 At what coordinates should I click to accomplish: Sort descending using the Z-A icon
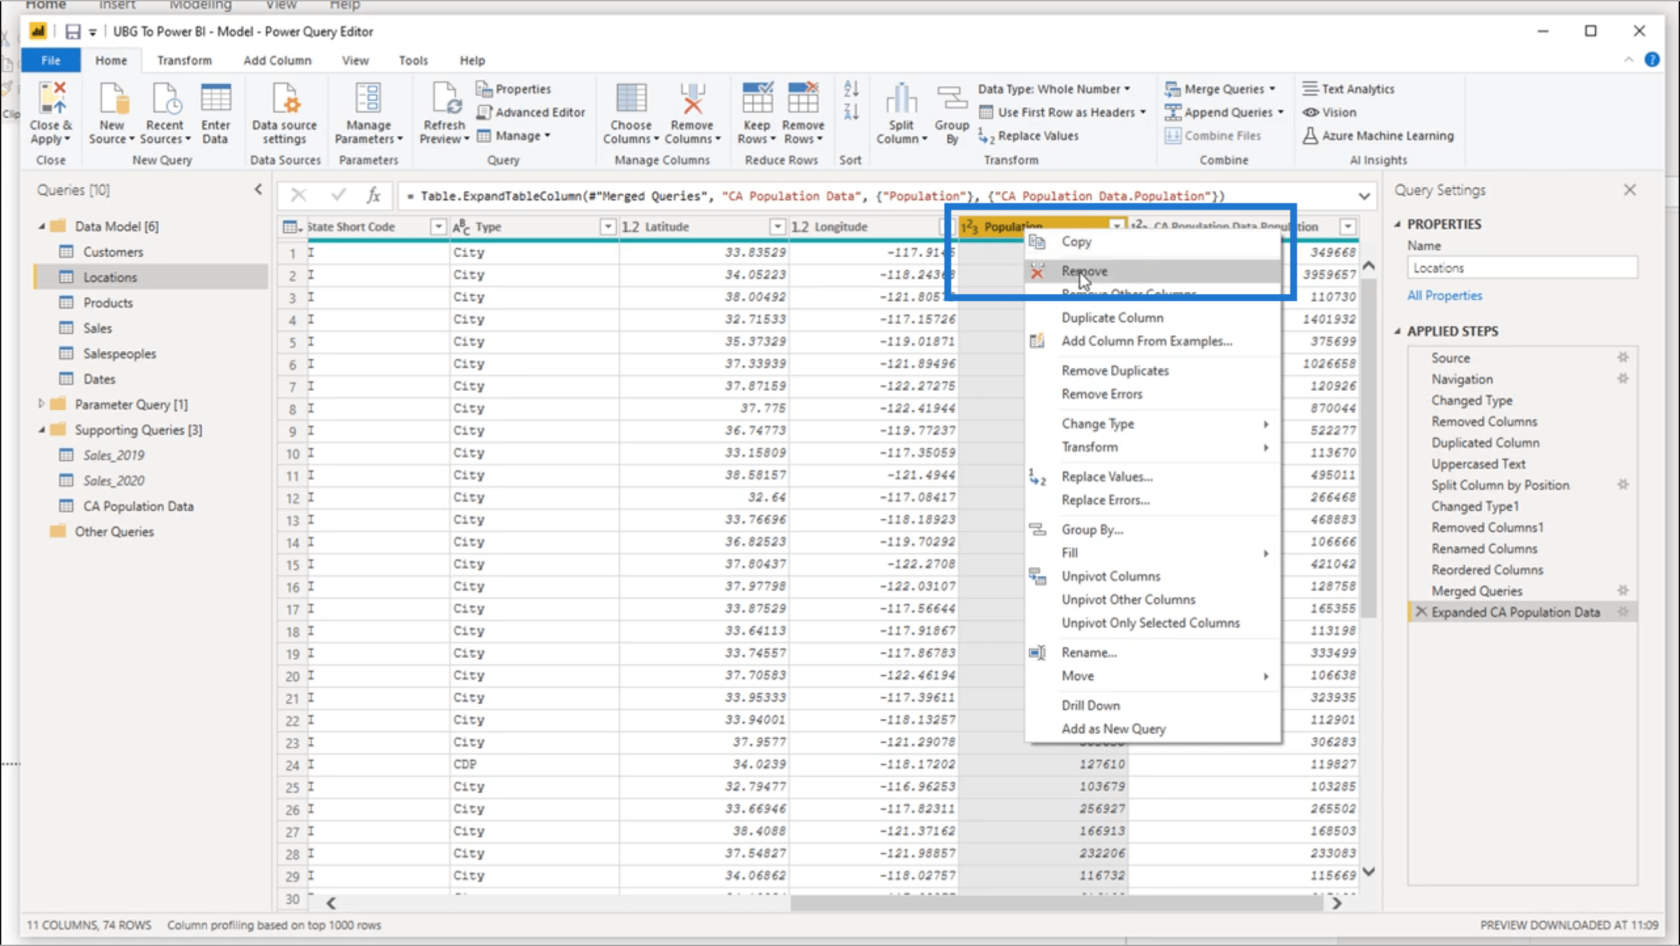click(x=851, y=112)
